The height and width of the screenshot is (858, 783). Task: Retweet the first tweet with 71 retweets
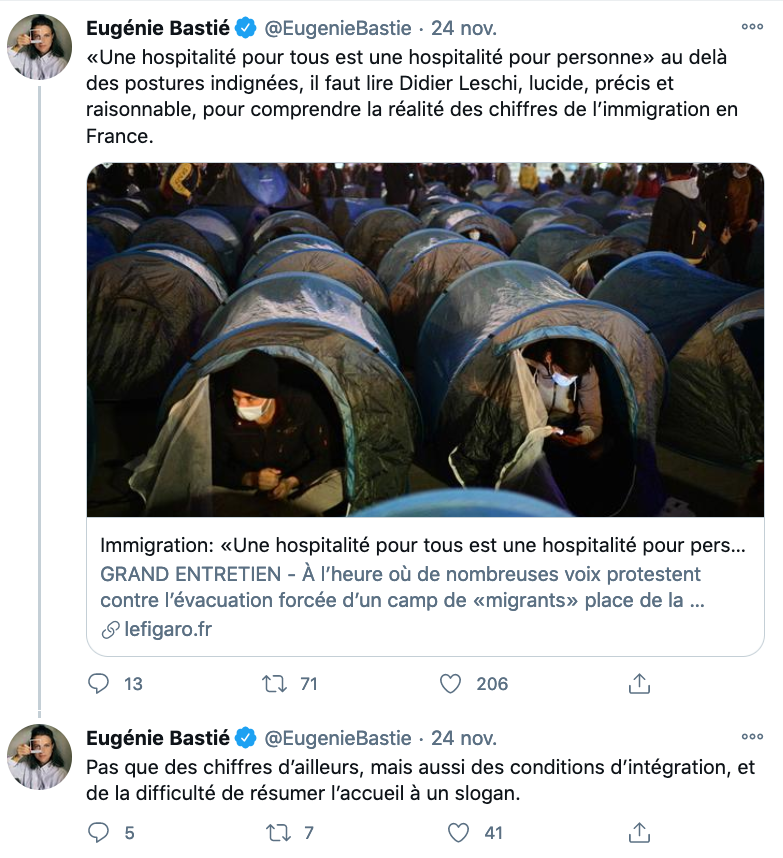click(274, 683)
